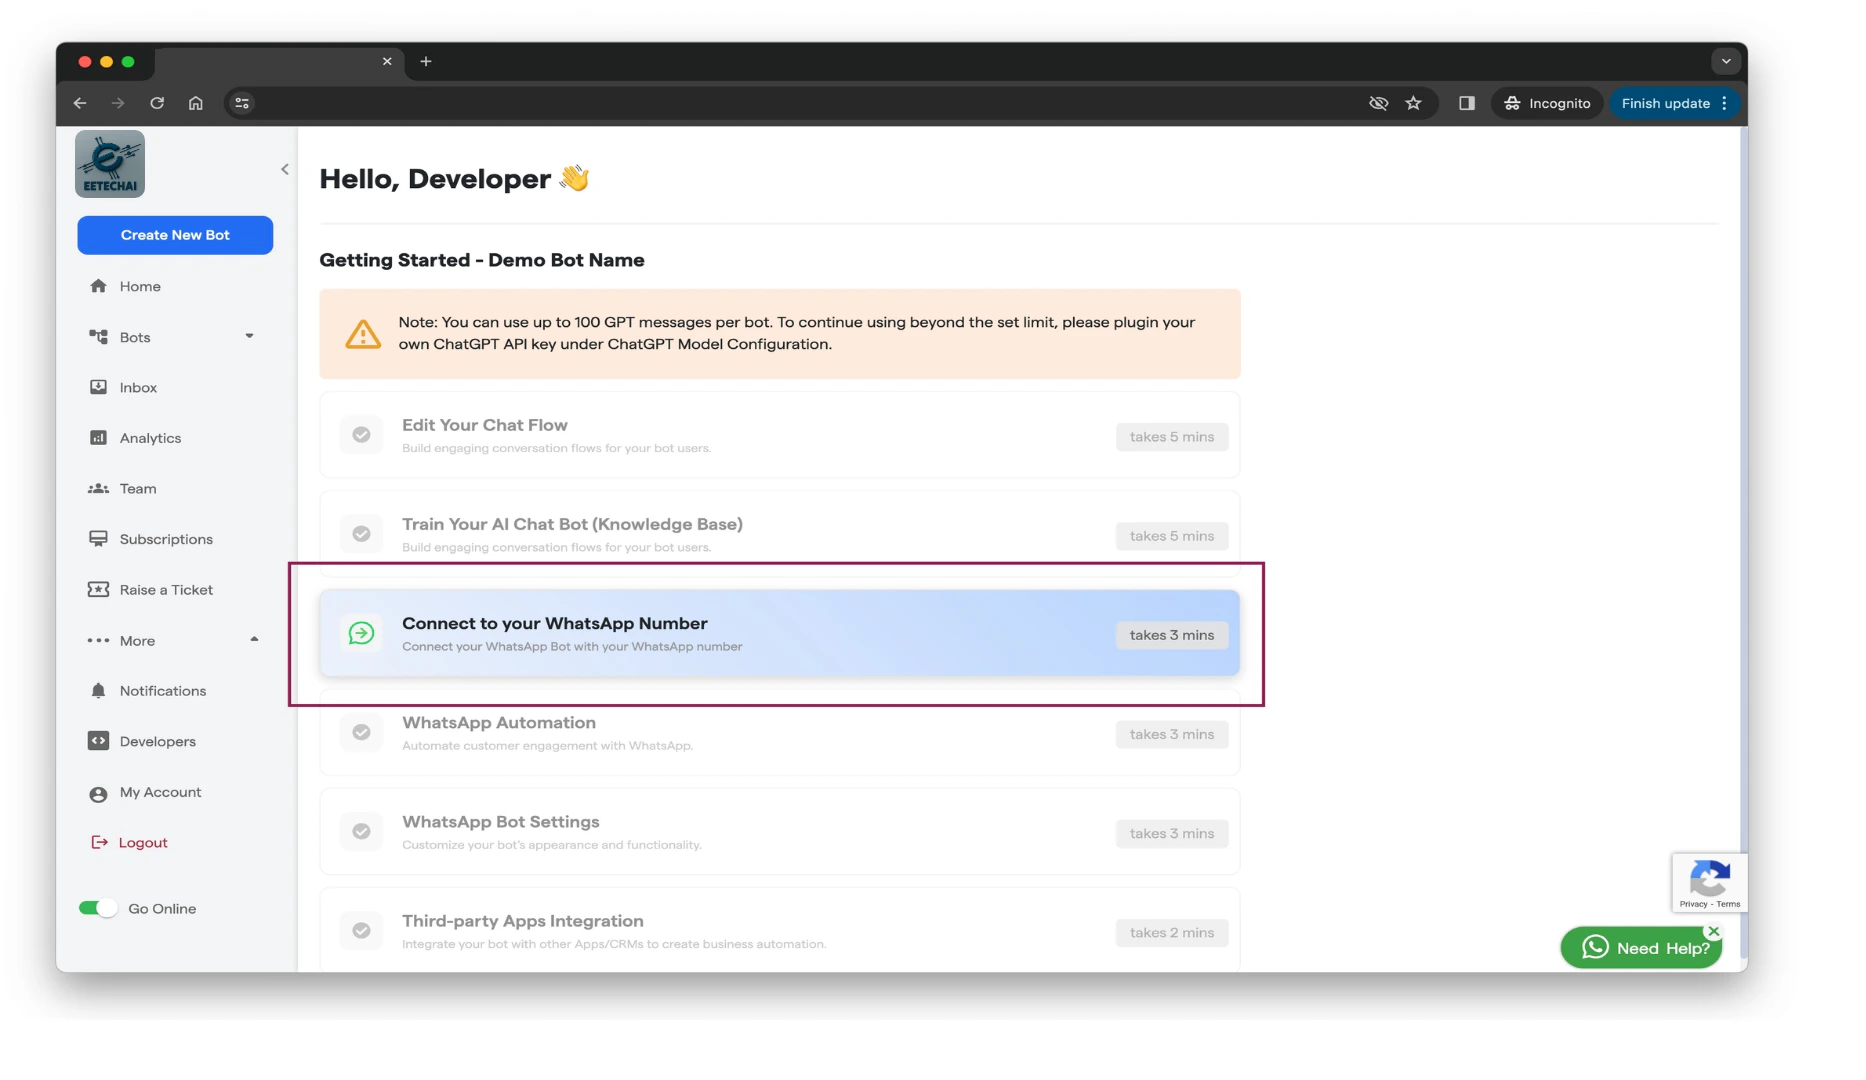The image size is (1866, 1080).
Task: Go back in browser history
Action: click(x=80, y=103)
